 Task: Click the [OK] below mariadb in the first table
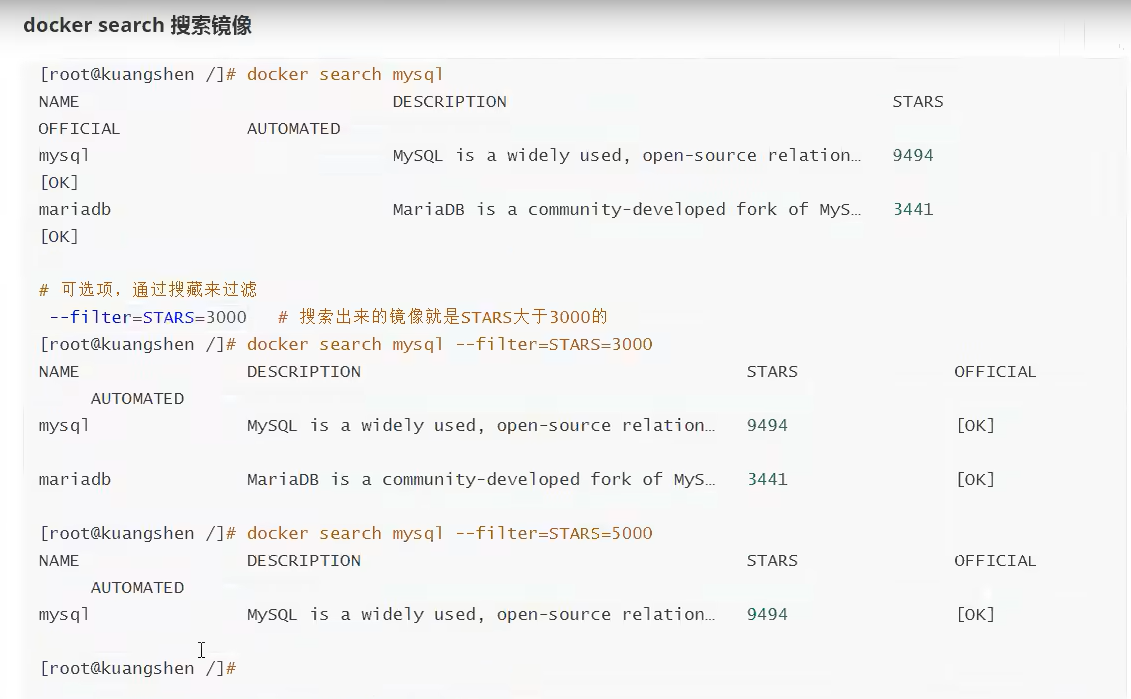59,237
